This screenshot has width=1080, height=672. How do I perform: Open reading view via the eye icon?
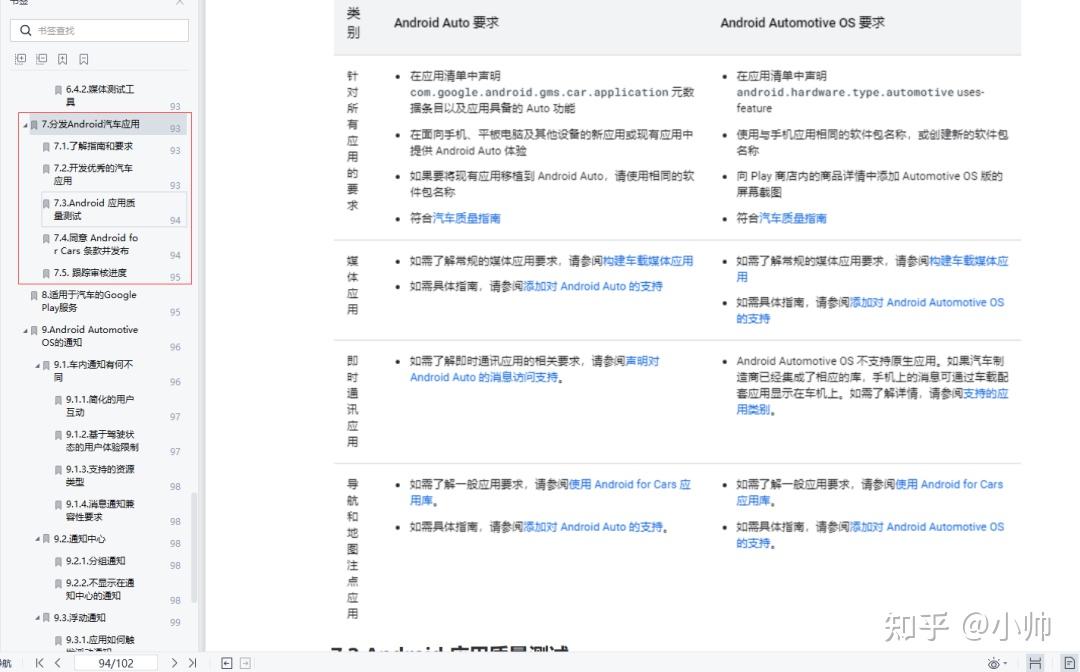[x=992, y=662]
